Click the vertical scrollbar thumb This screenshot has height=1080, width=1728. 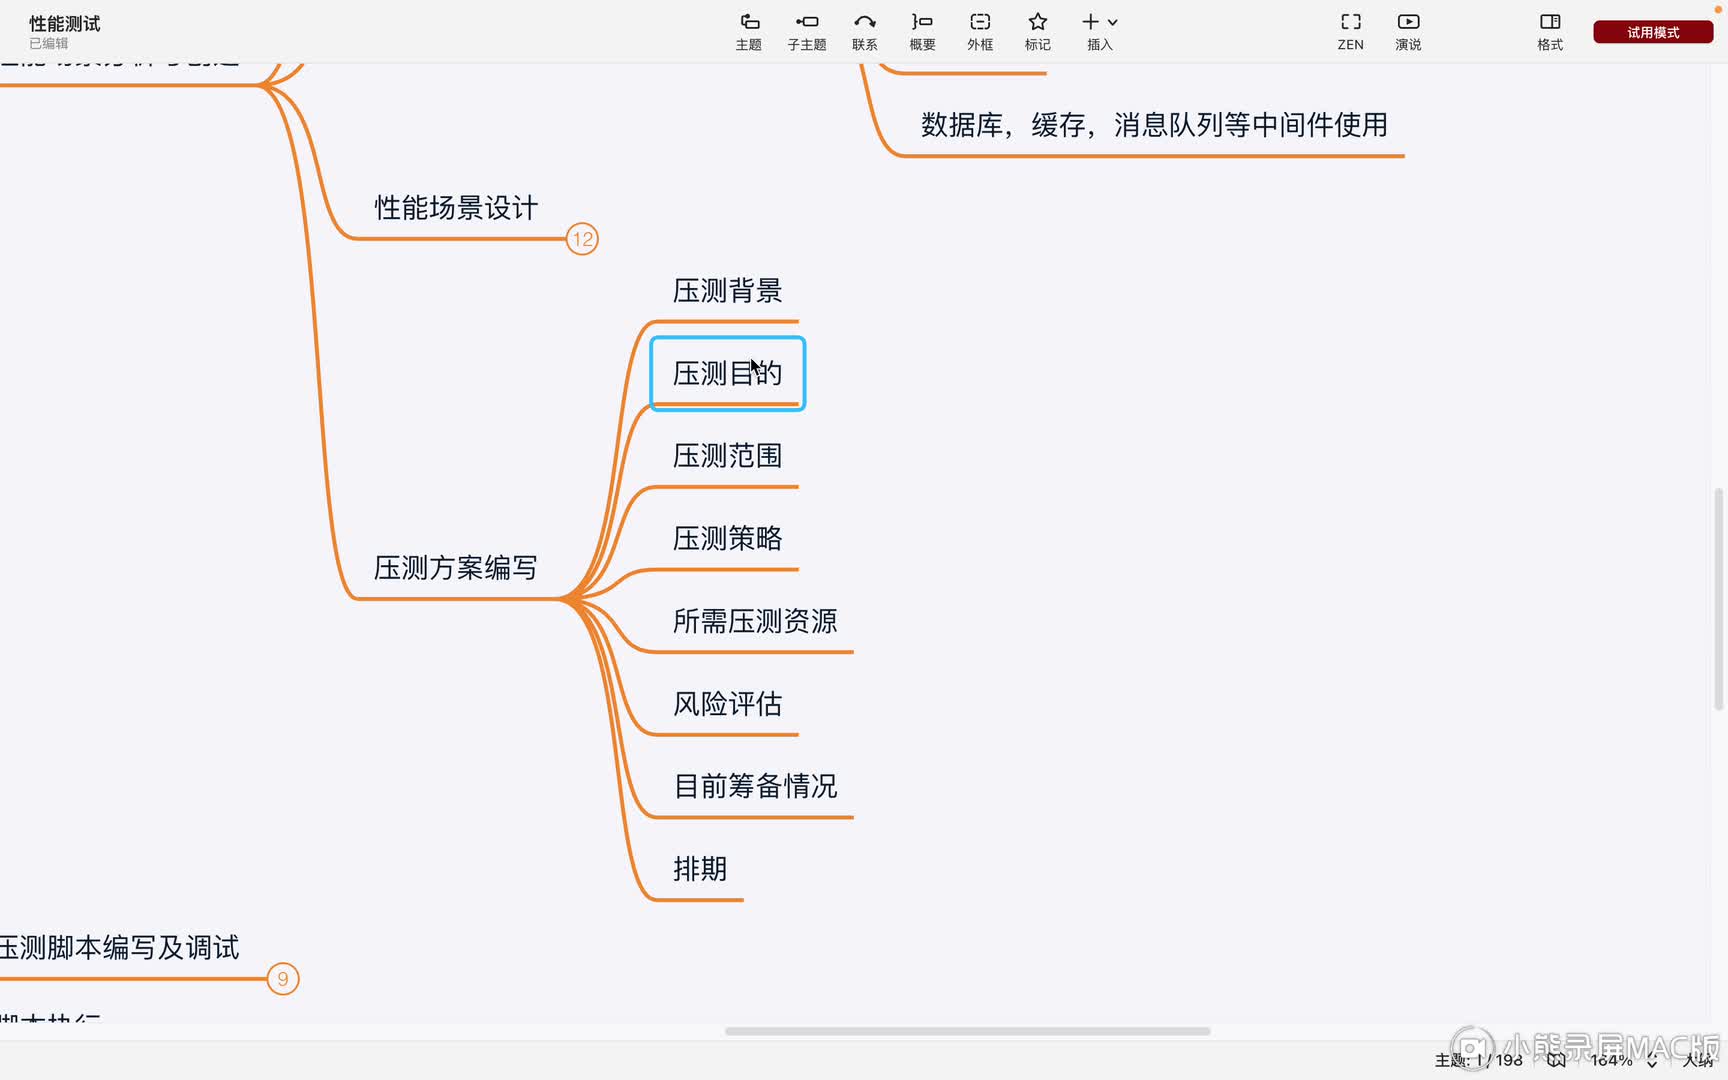pos(1719,599)
